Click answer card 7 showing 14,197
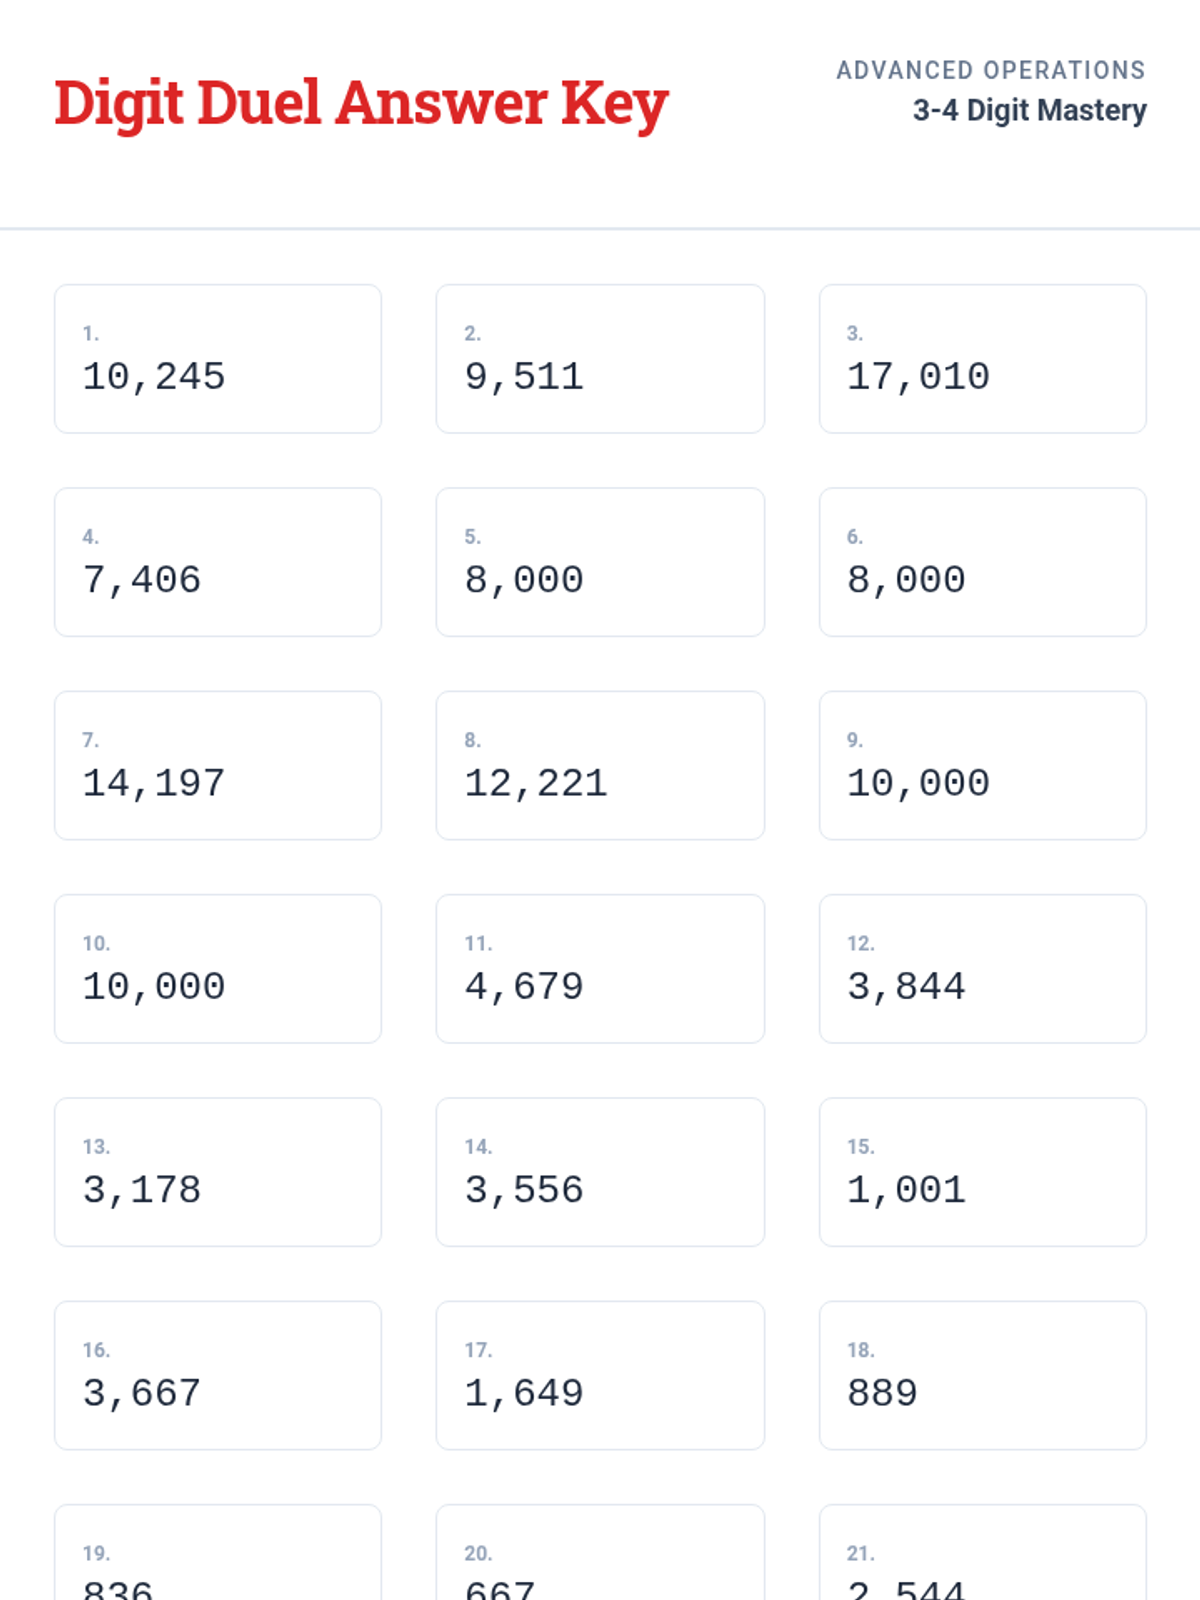 click(218, 765)
